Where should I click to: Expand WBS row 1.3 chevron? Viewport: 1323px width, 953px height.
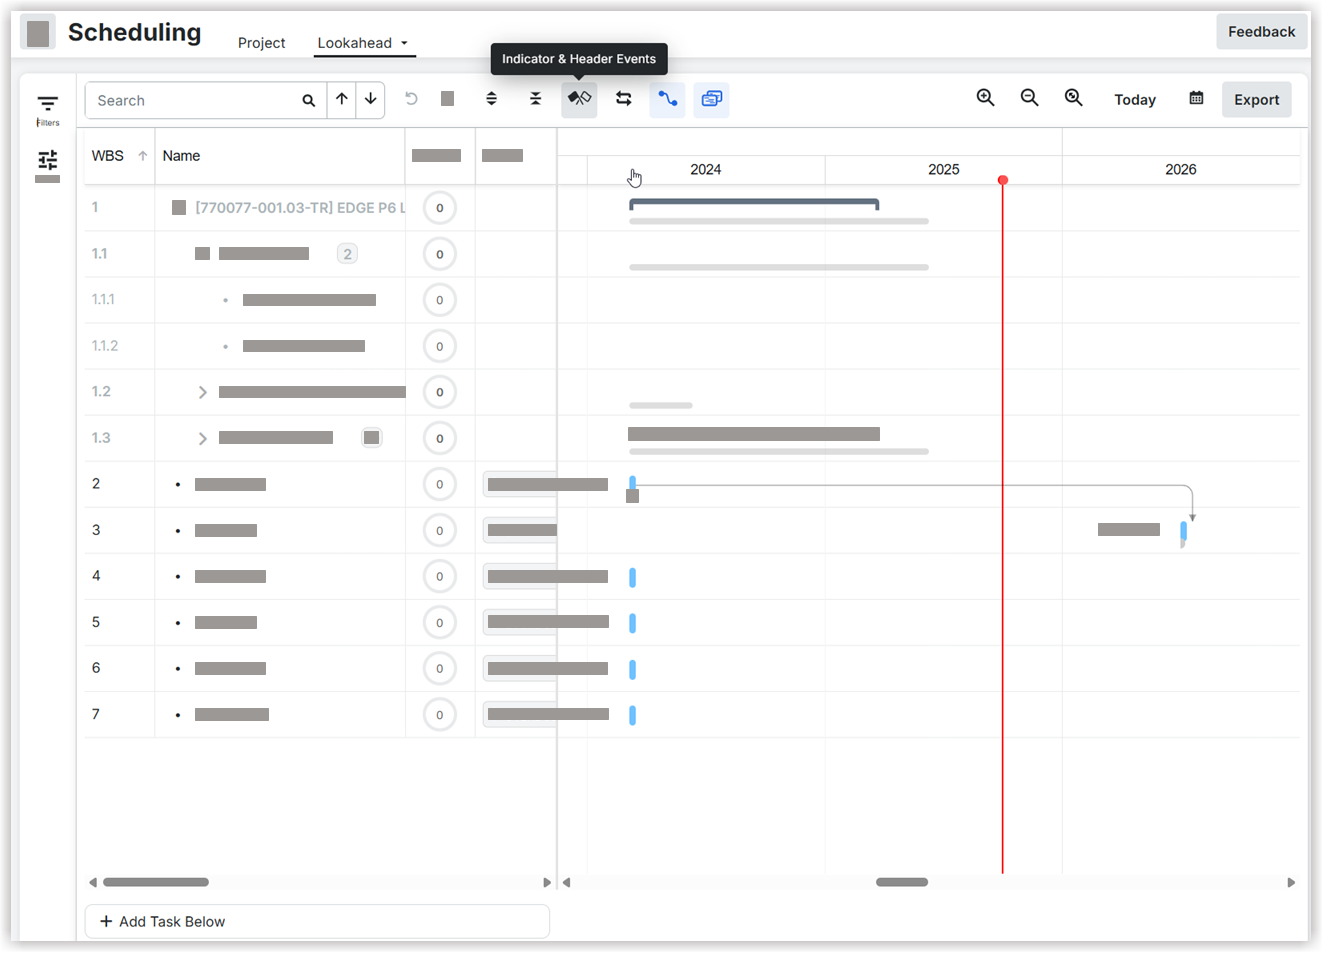click(203, 438)
